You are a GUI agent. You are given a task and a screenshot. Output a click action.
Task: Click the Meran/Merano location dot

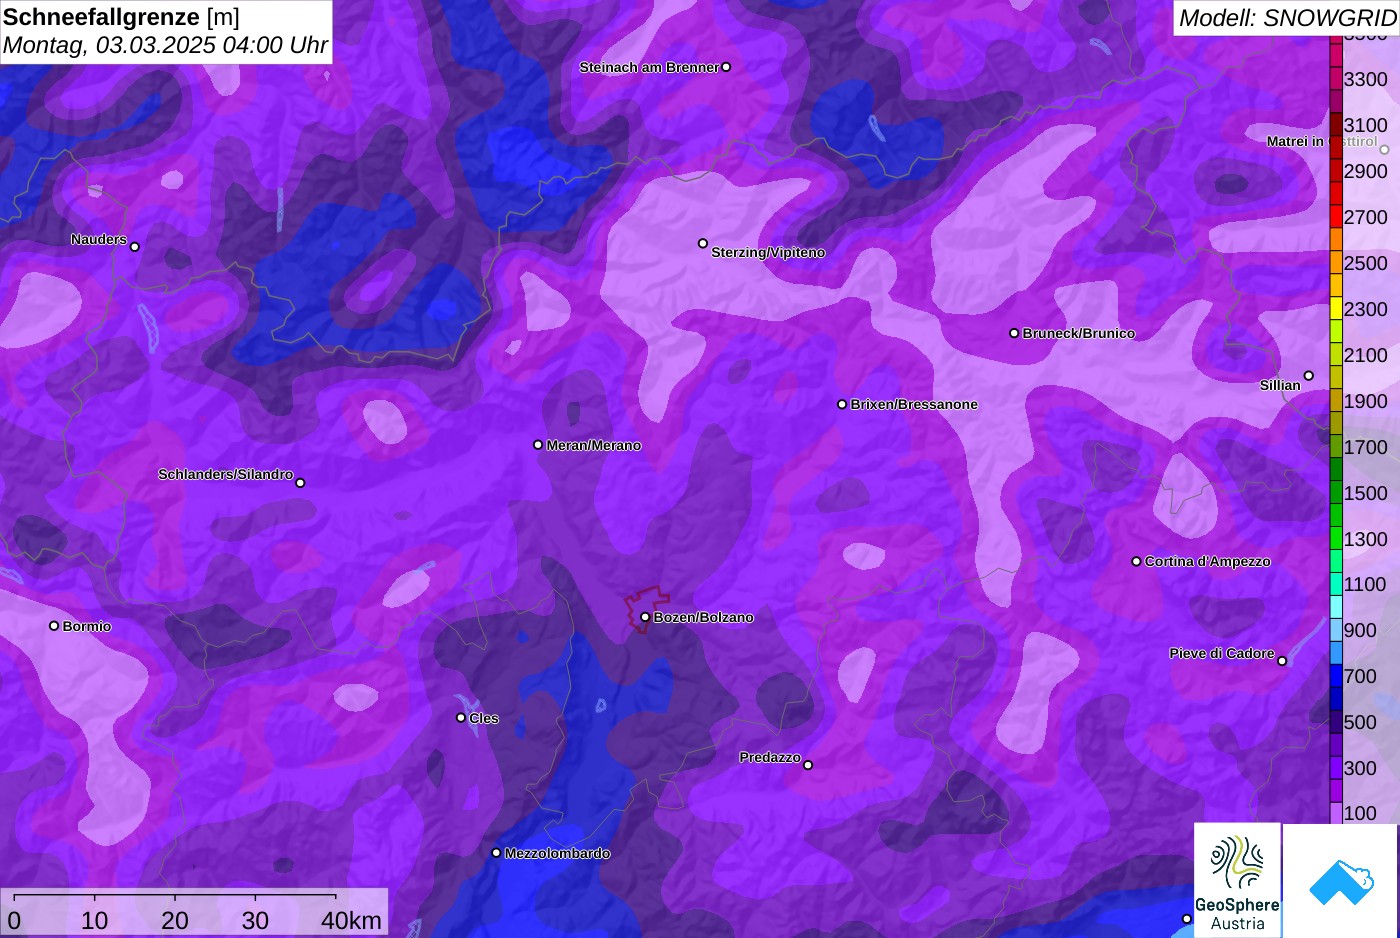click(x=538, y=445)
